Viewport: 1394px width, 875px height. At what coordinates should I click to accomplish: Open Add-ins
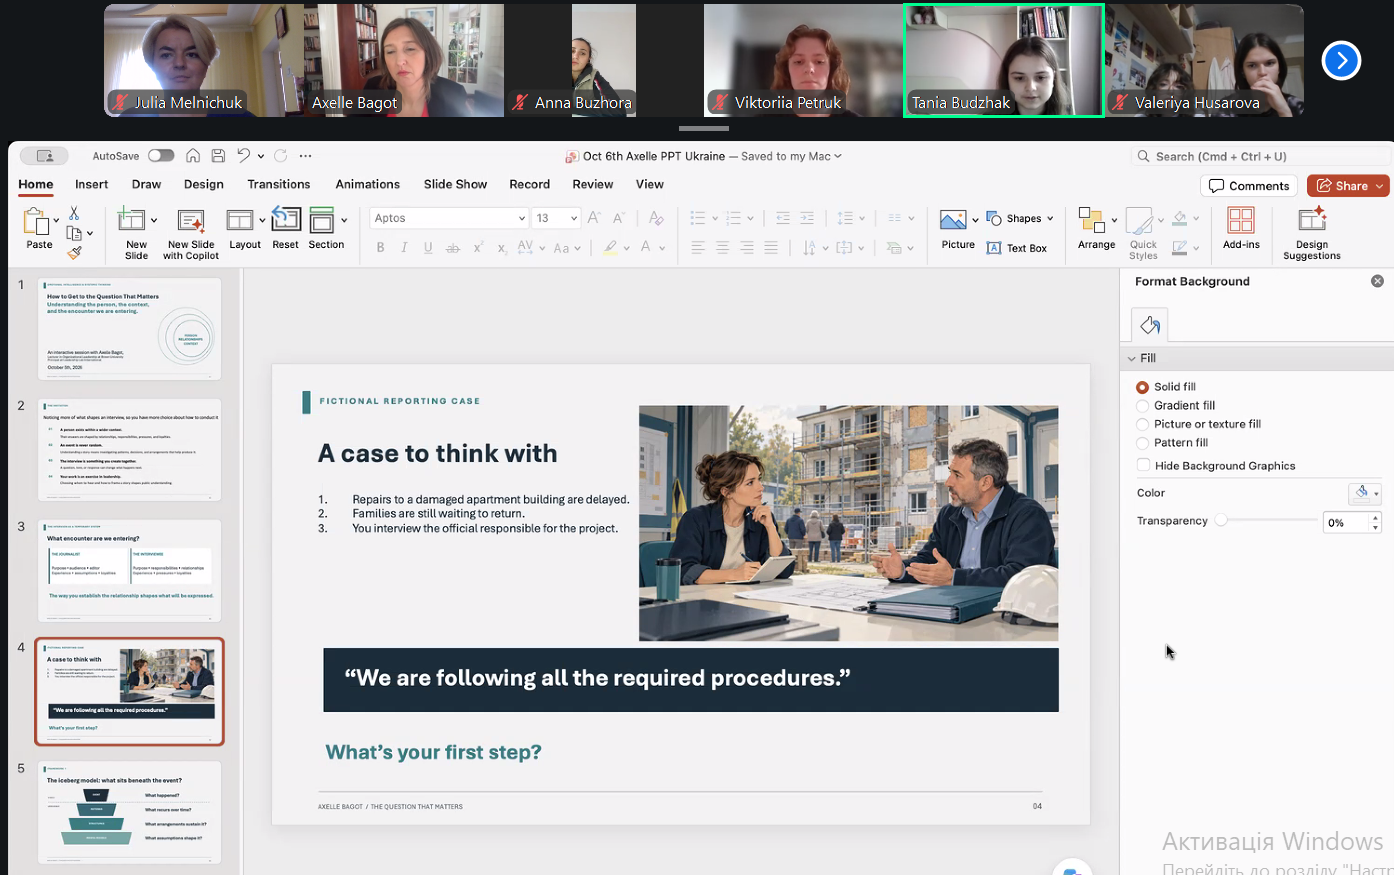point(1241,229)
